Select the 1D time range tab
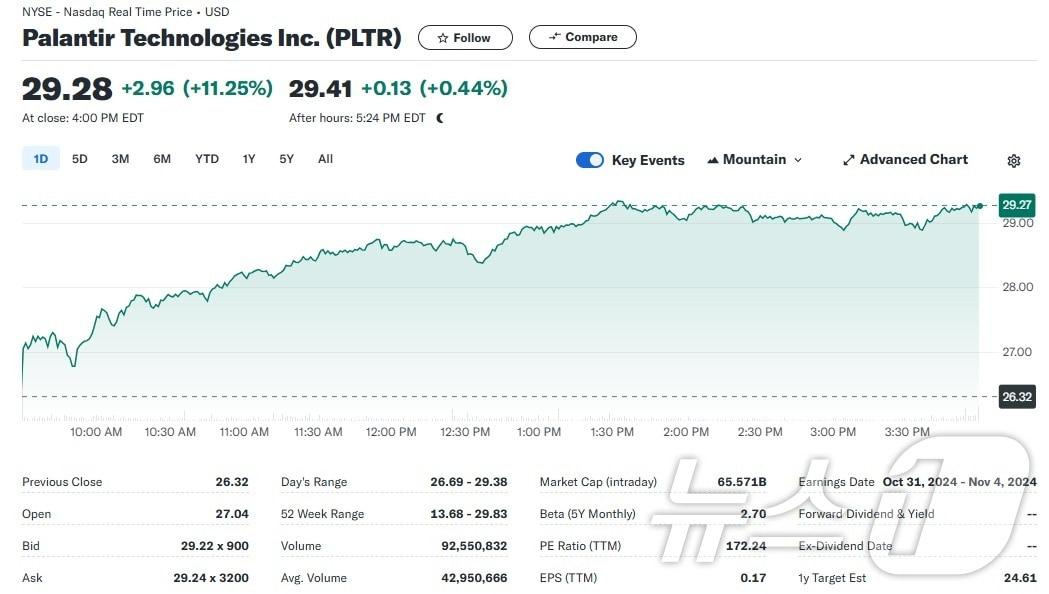 click(x=41, y=159)
